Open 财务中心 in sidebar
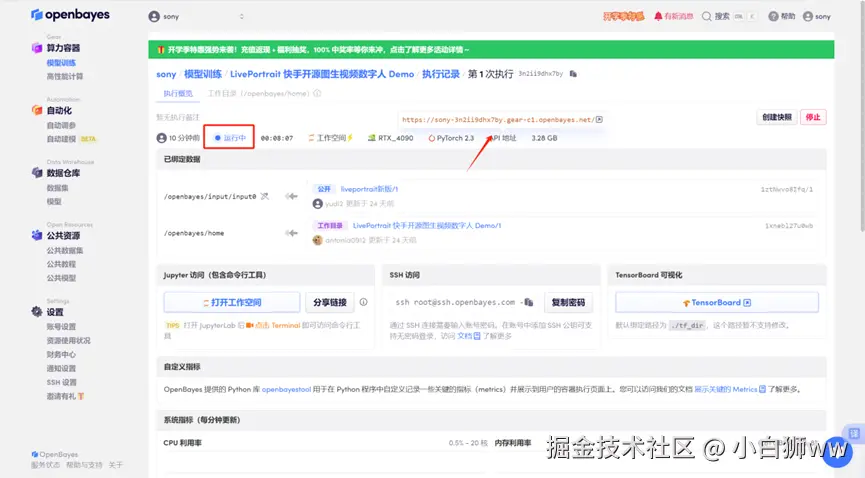The image size is (865, 478). pos(61,354)
